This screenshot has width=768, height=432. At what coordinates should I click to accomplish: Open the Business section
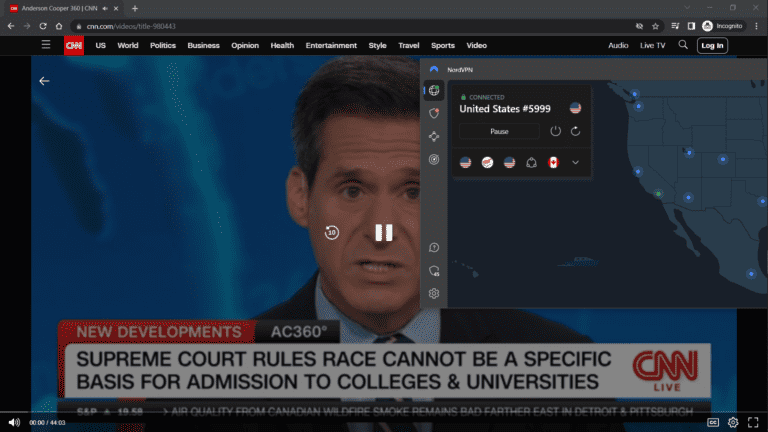coord(203,46)
